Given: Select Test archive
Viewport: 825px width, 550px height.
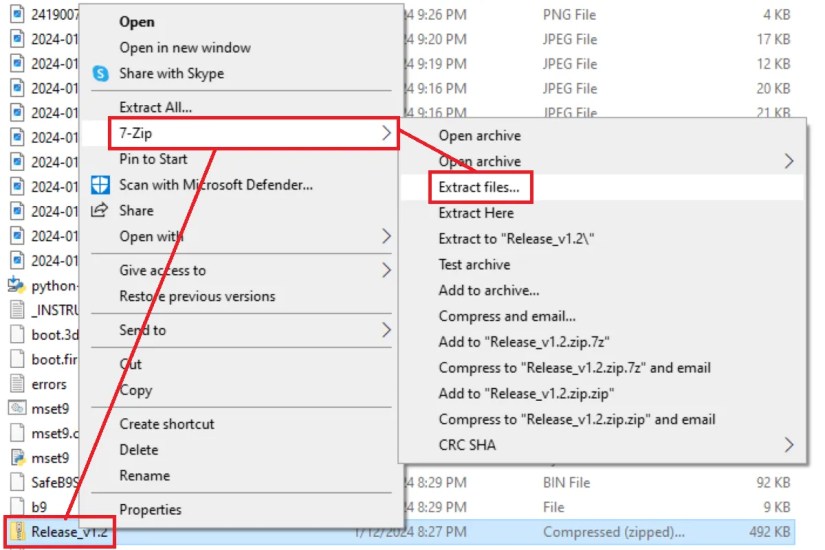Looking at the screenshot, I should click(474, 264).
